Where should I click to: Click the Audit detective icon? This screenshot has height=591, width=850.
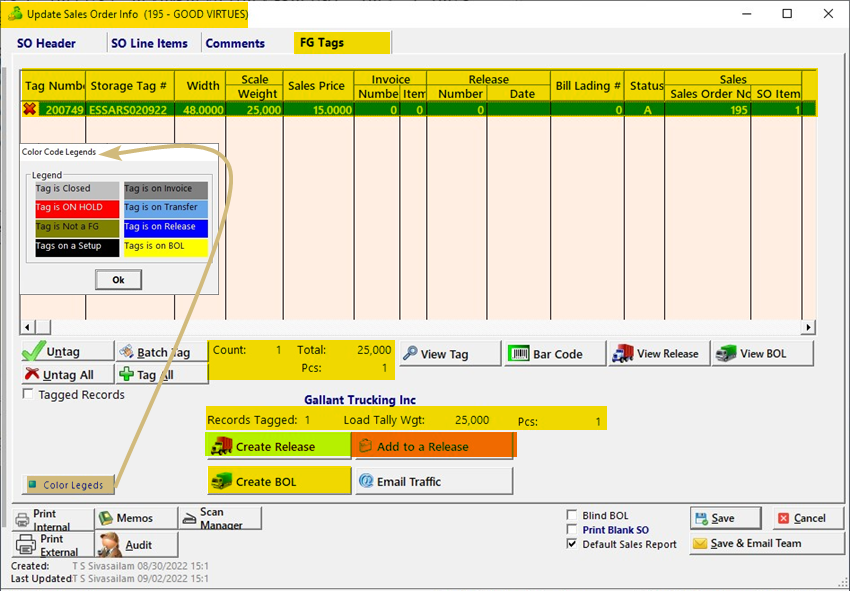point(110,544)
